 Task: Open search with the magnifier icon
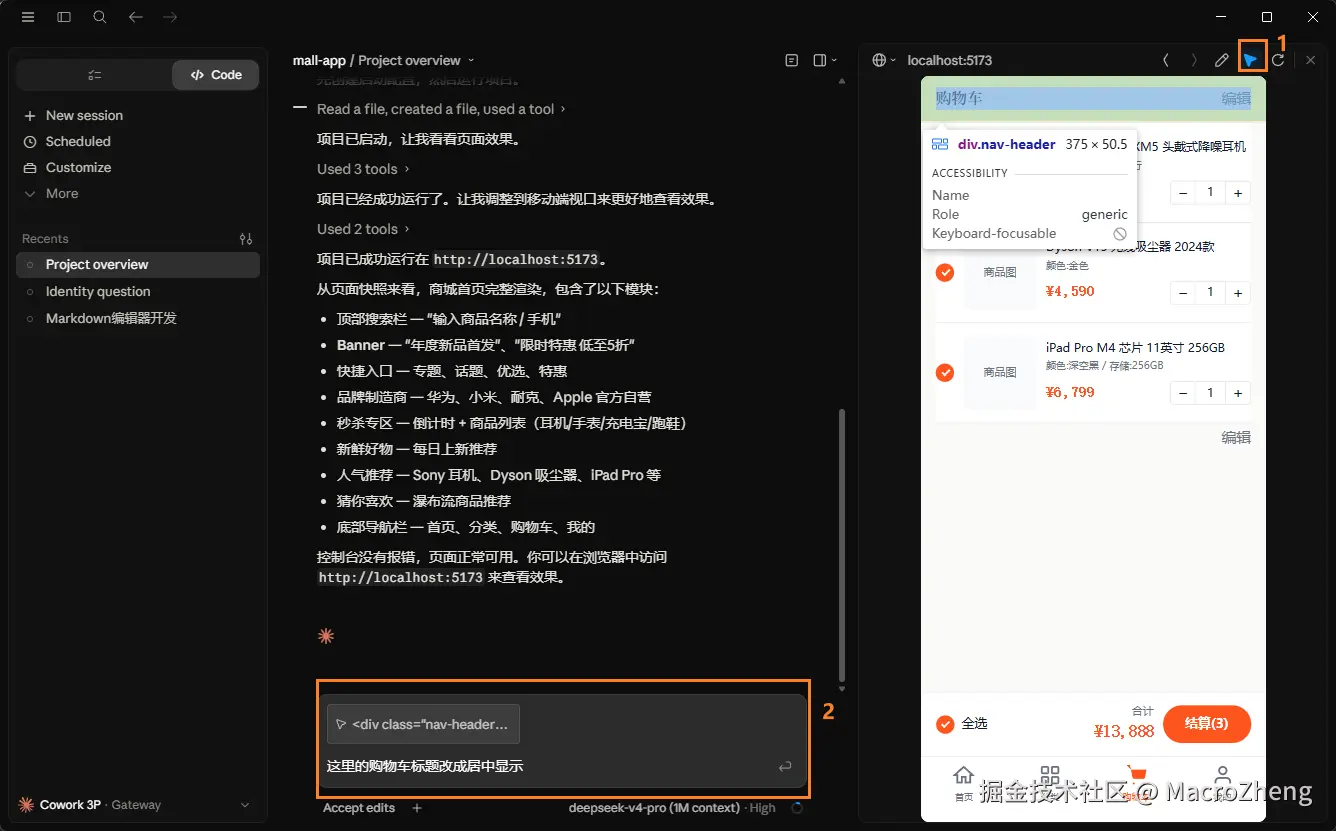(x=100, y=17)
